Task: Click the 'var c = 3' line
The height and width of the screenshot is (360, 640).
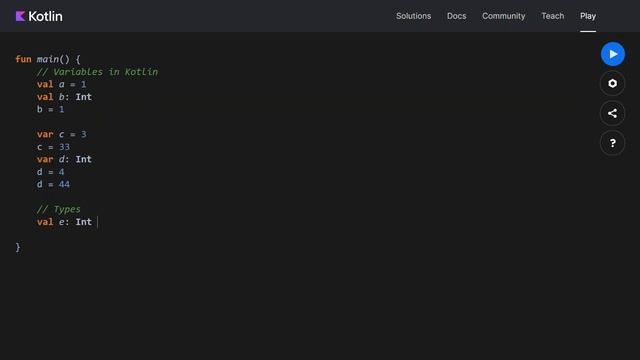Action: click(x=62, y=134)
